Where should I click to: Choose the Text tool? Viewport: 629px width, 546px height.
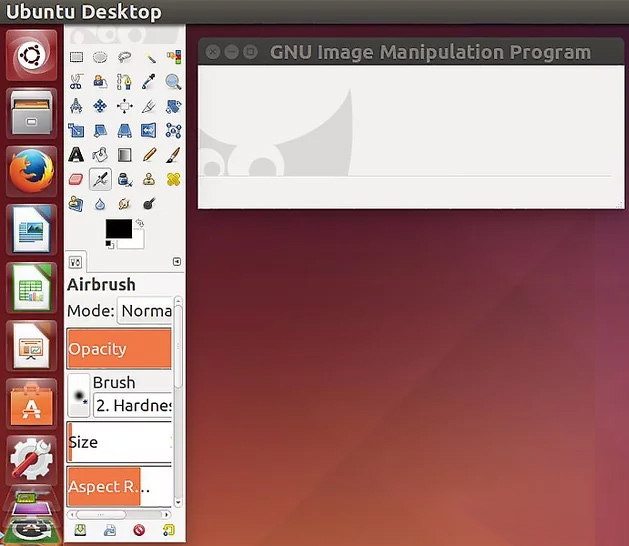76,155
